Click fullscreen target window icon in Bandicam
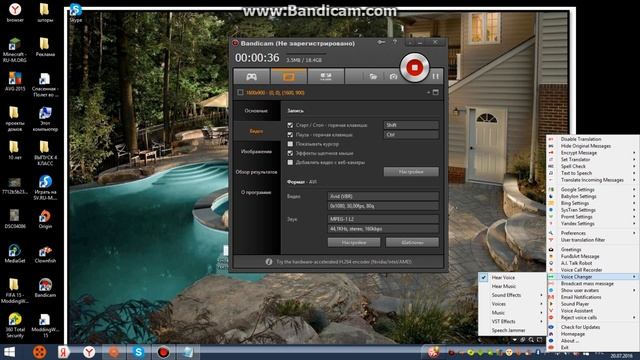This screenshot has height=360, width=640. (436, 93)
